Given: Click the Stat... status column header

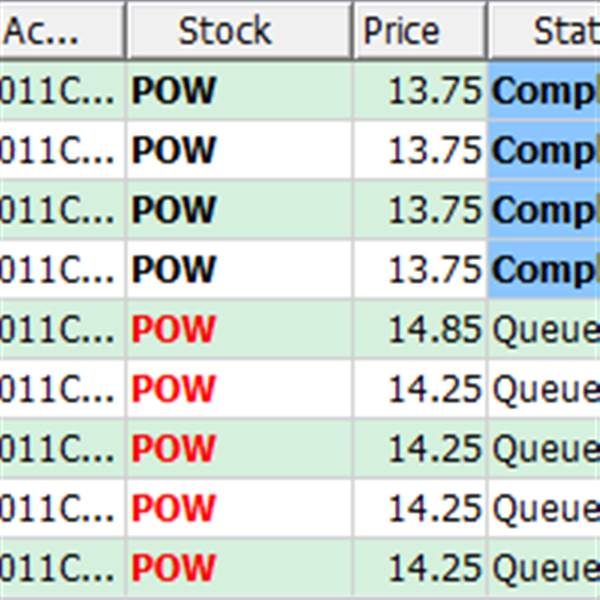Looking at the screenshot, I should [544, 30].
